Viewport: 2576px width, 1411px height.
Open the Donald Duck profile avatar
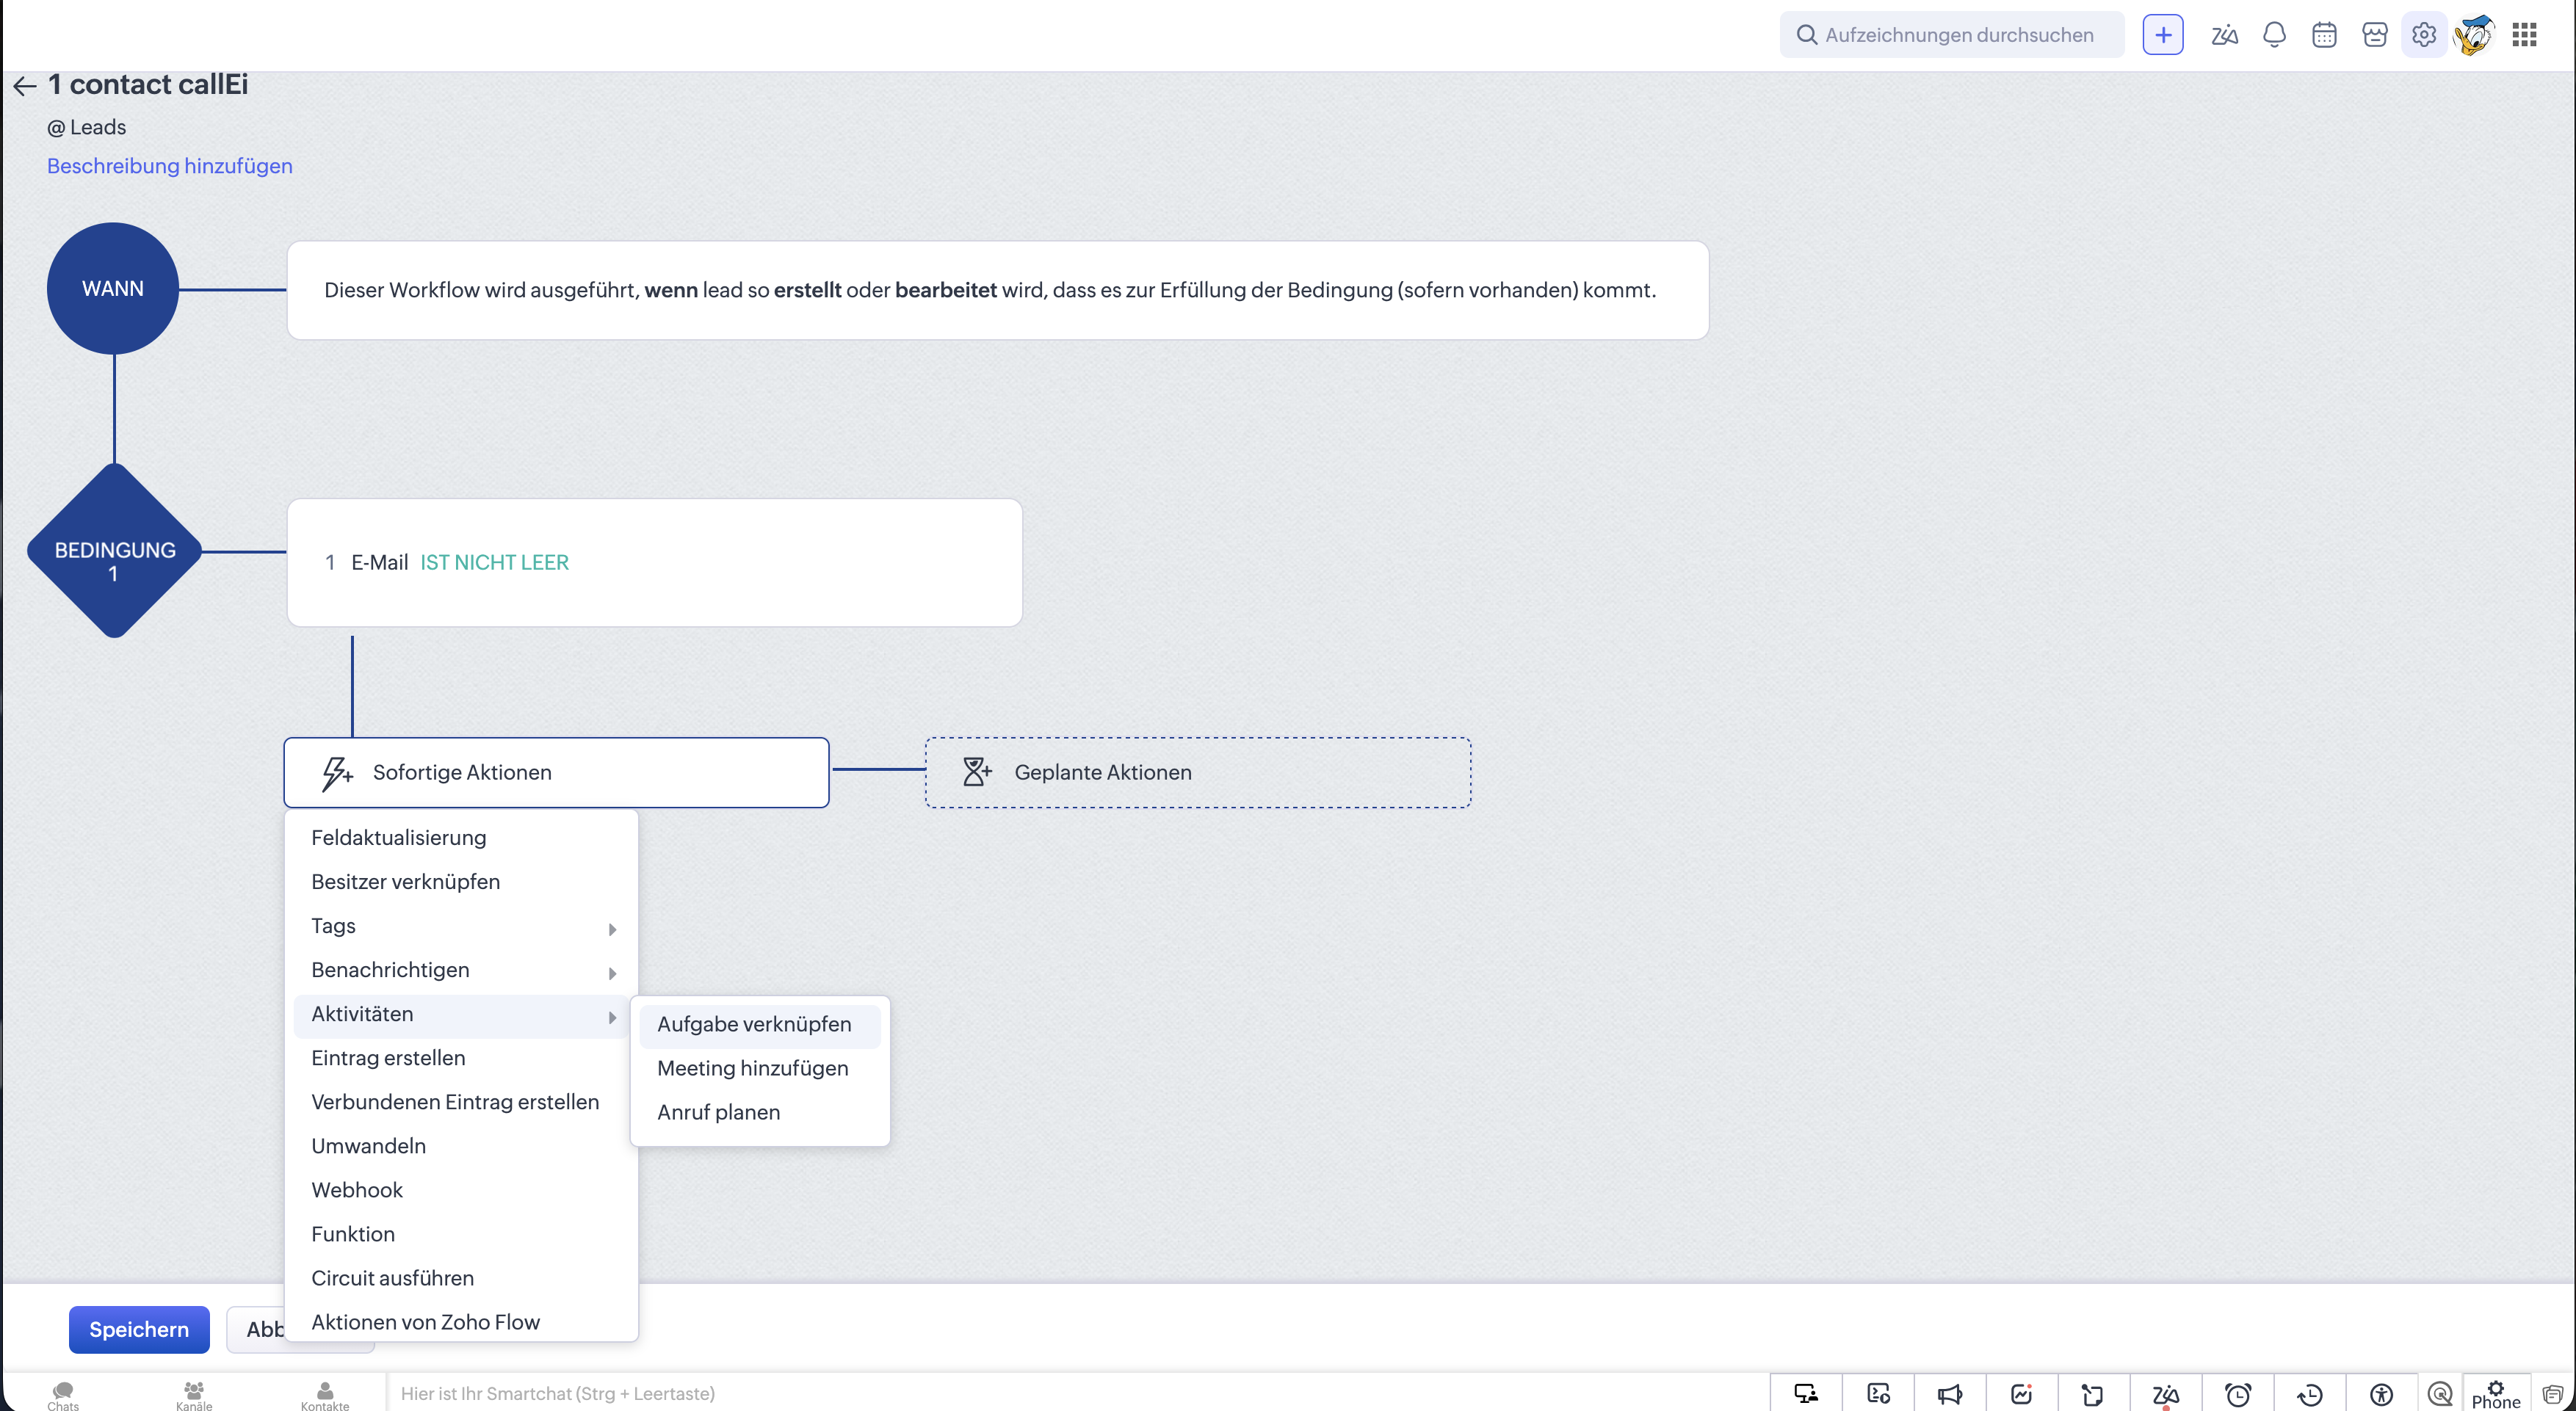pos(2474,35)
